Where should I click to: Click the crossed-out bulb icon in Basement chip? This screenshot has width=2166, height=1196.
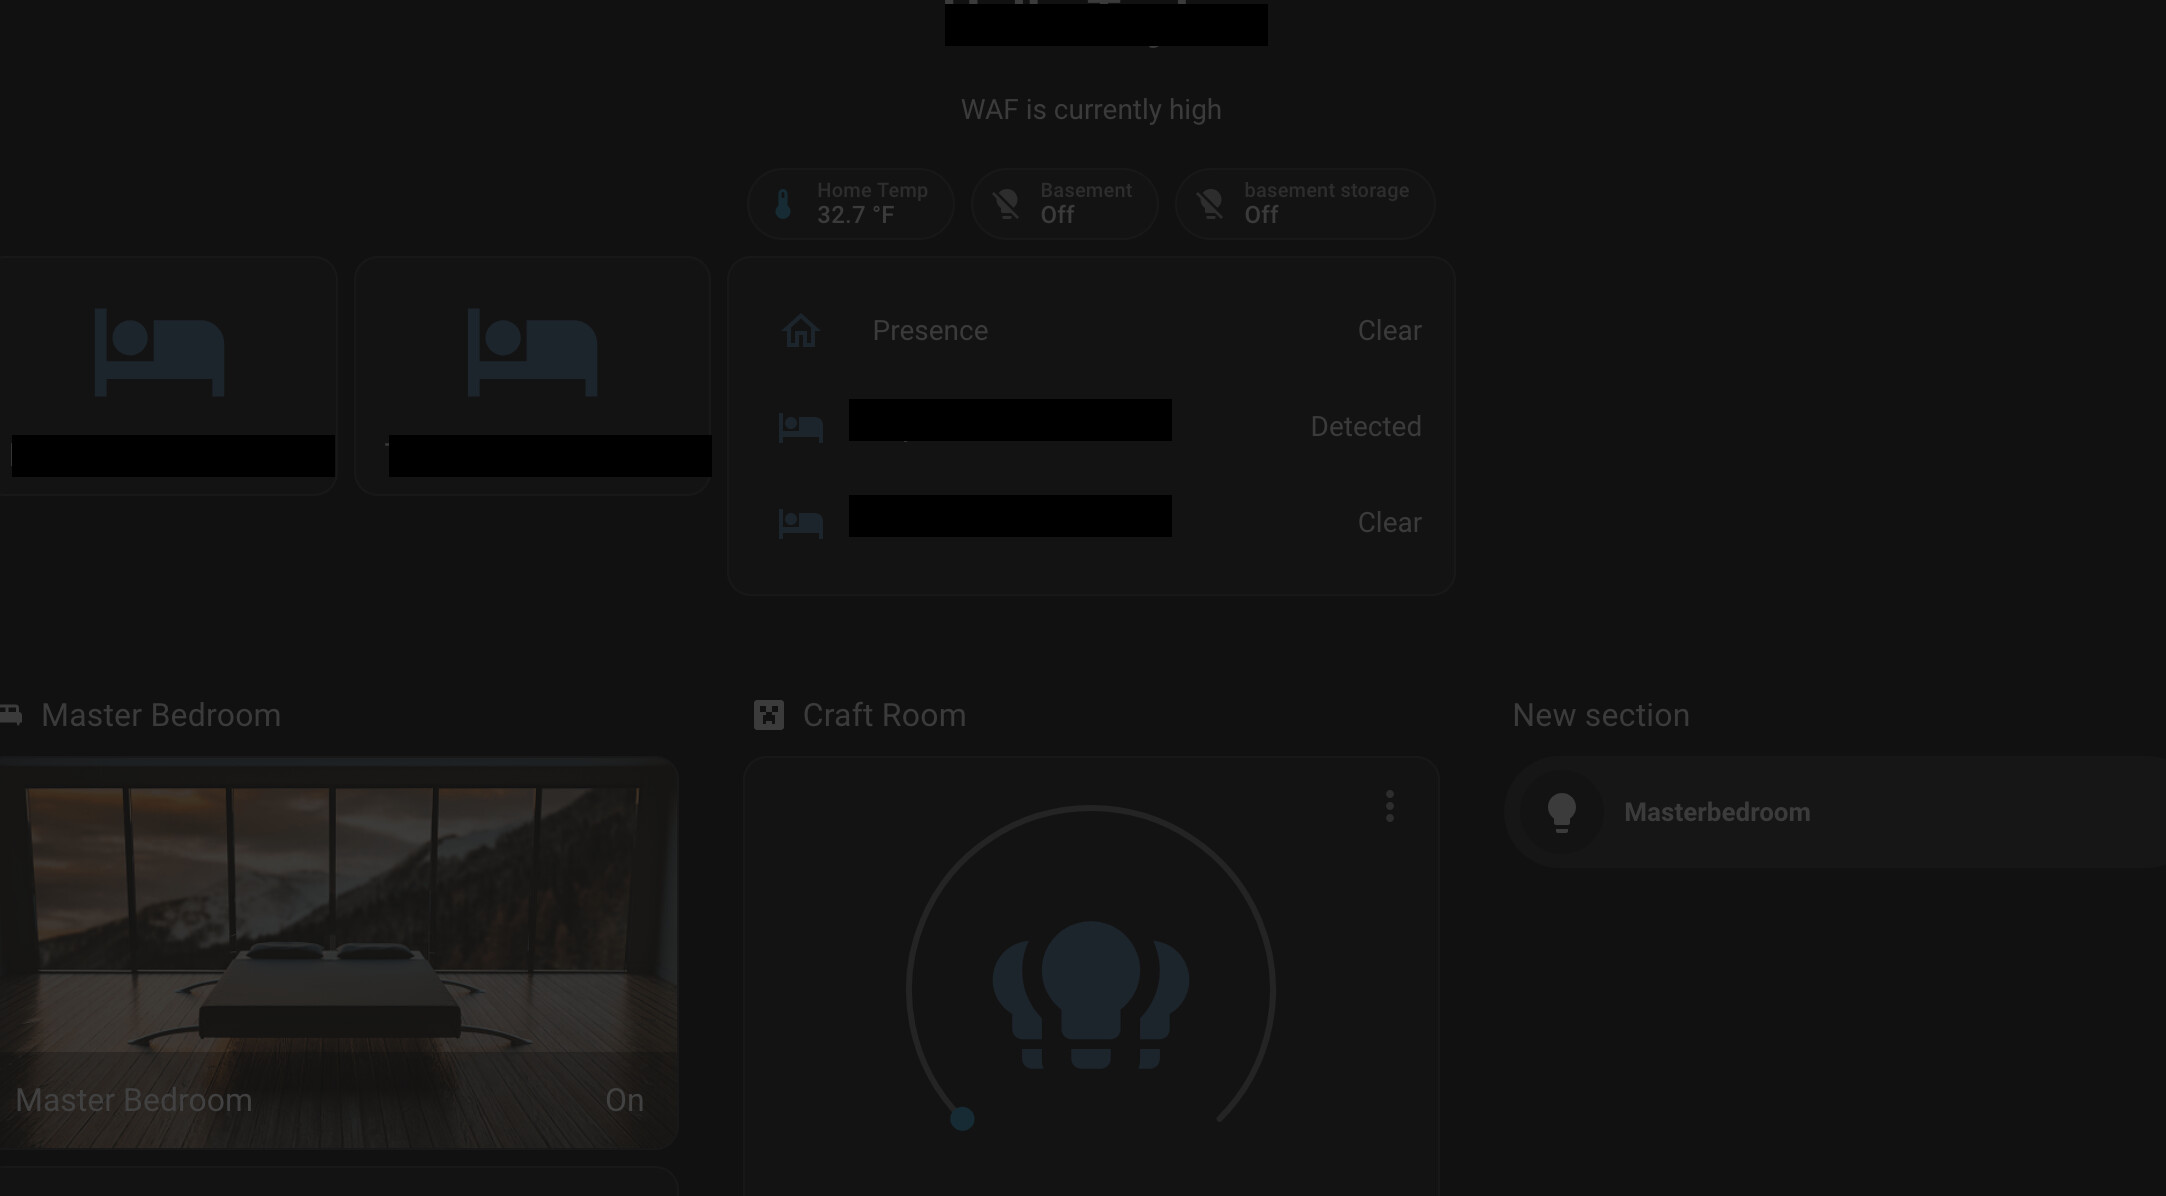tap(1007, 204)
